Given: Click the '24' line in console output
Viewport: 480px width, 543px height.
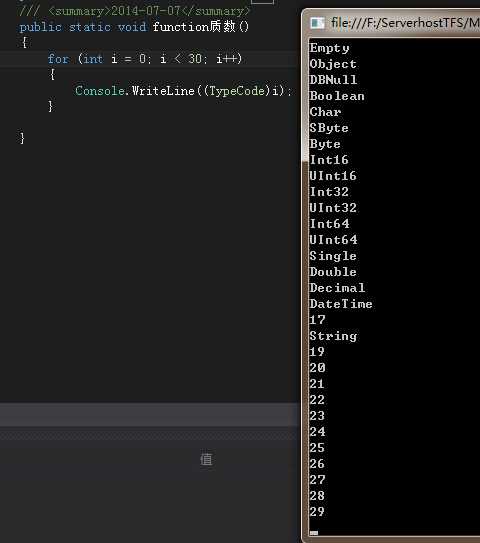Looking at the screenshot, I should click(x=317, y=431).
